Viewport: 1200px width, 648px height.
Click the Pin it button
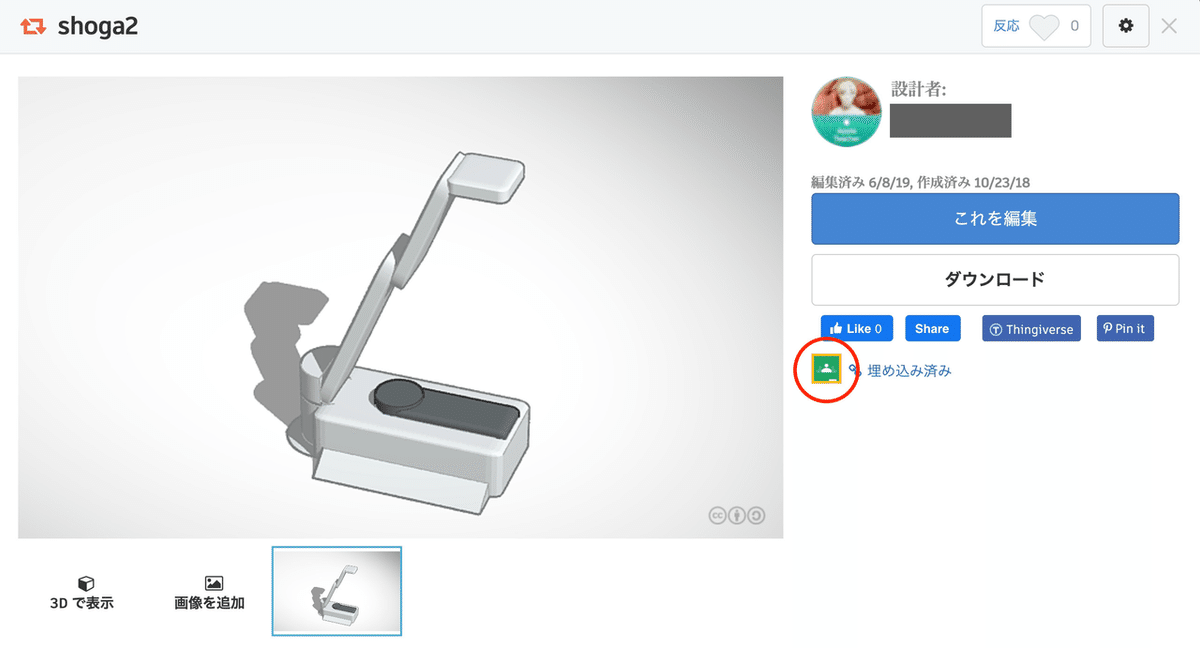[1125, 328]
